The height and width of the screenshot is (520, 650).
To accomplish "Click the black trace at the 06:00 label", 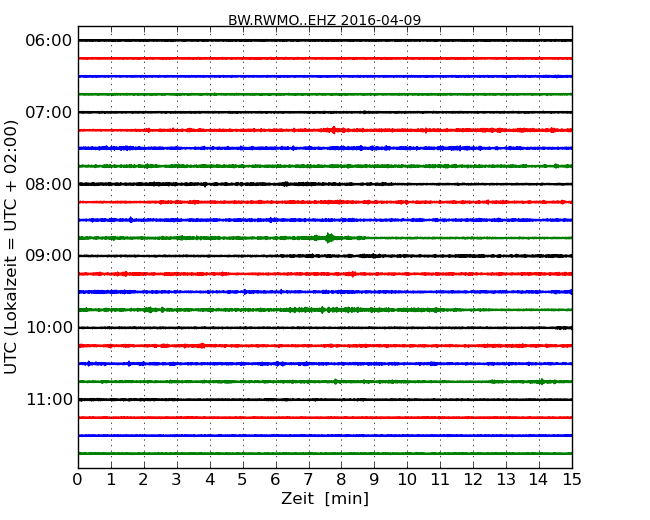I will [x=325, y=40].
